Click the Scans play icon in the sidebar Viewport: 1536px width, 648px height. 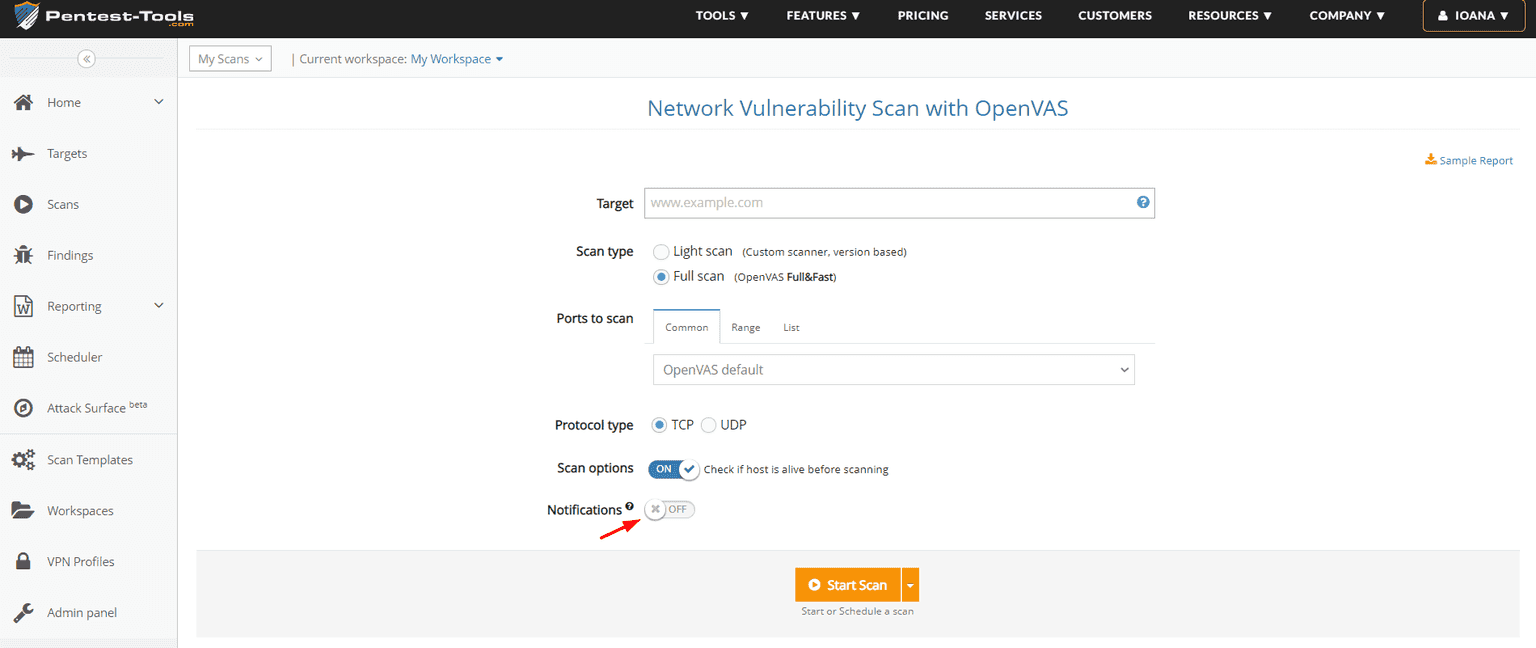tap(23, 205)
